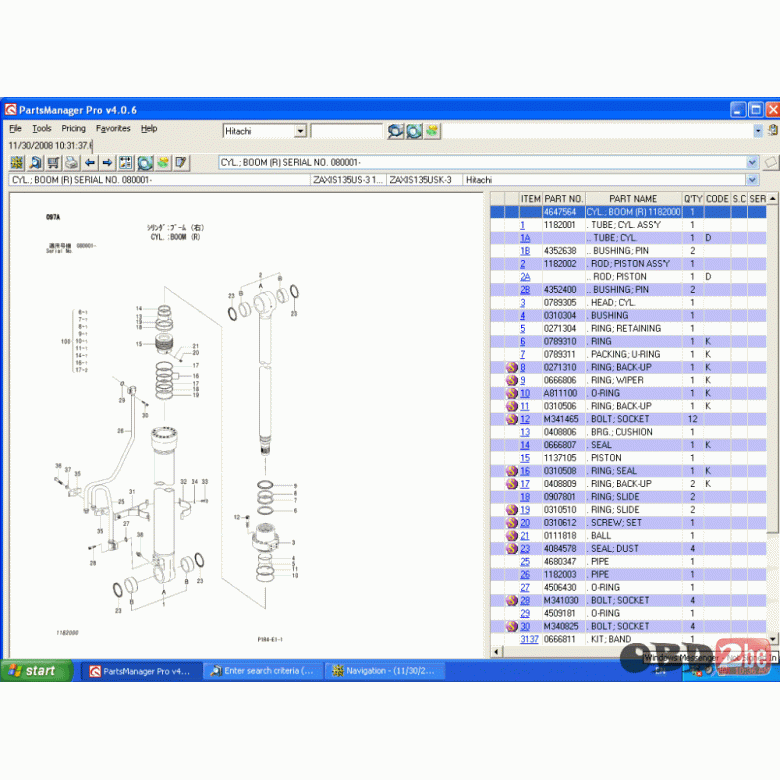Select the ZAXIS135USK-3 breadcrumb segment
The width and height of the screenshot is (780, 780).
pos(424,180)
